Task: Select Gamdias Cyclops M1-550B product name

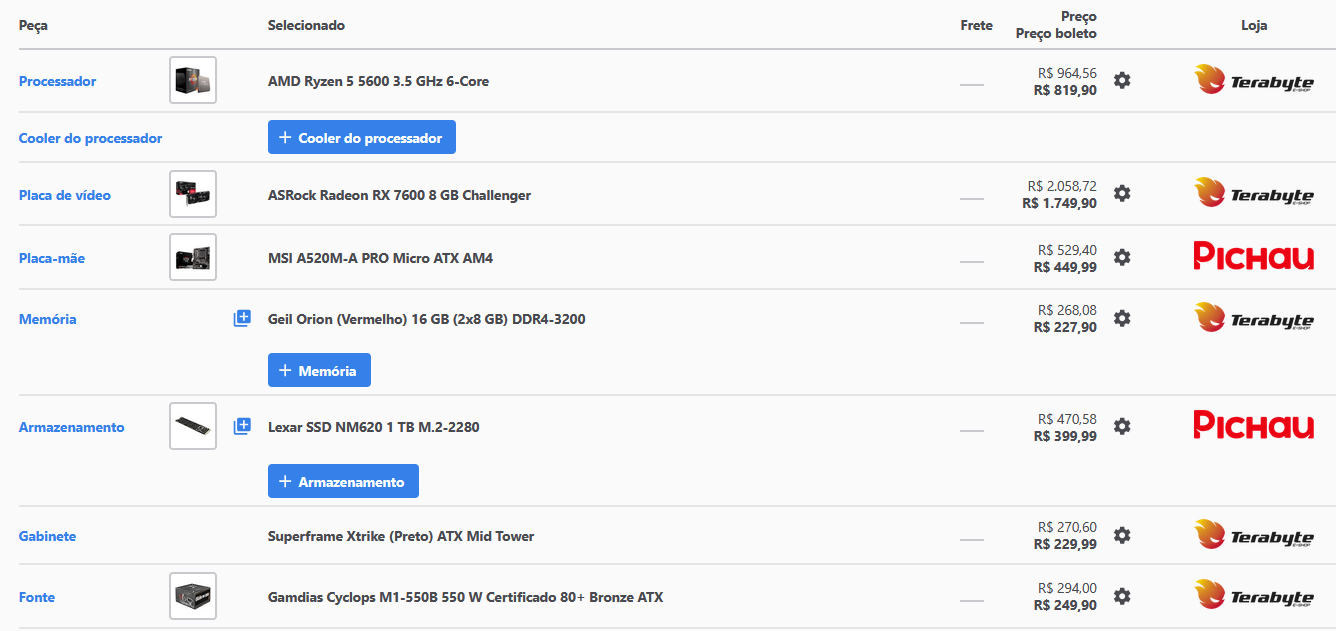Action: coord(465,597)
